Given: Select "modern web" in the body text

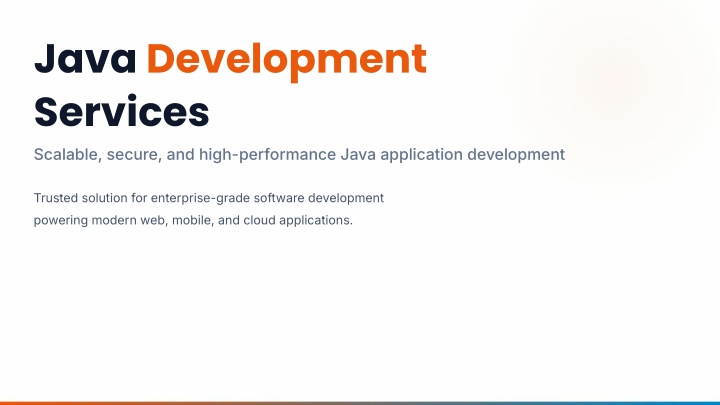Looking at the screenshot, I should 128,220.
